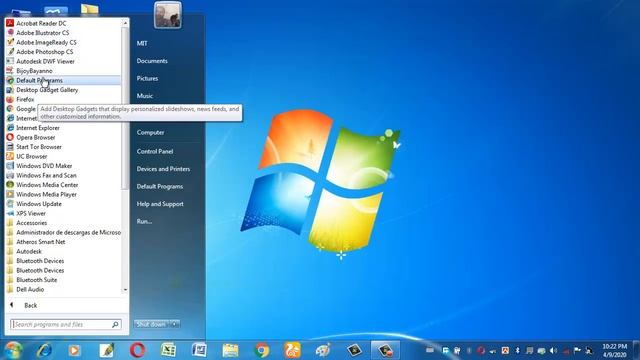Click the Windows Start orb
This screenshot has width=640, height=360.
point(13,350)
